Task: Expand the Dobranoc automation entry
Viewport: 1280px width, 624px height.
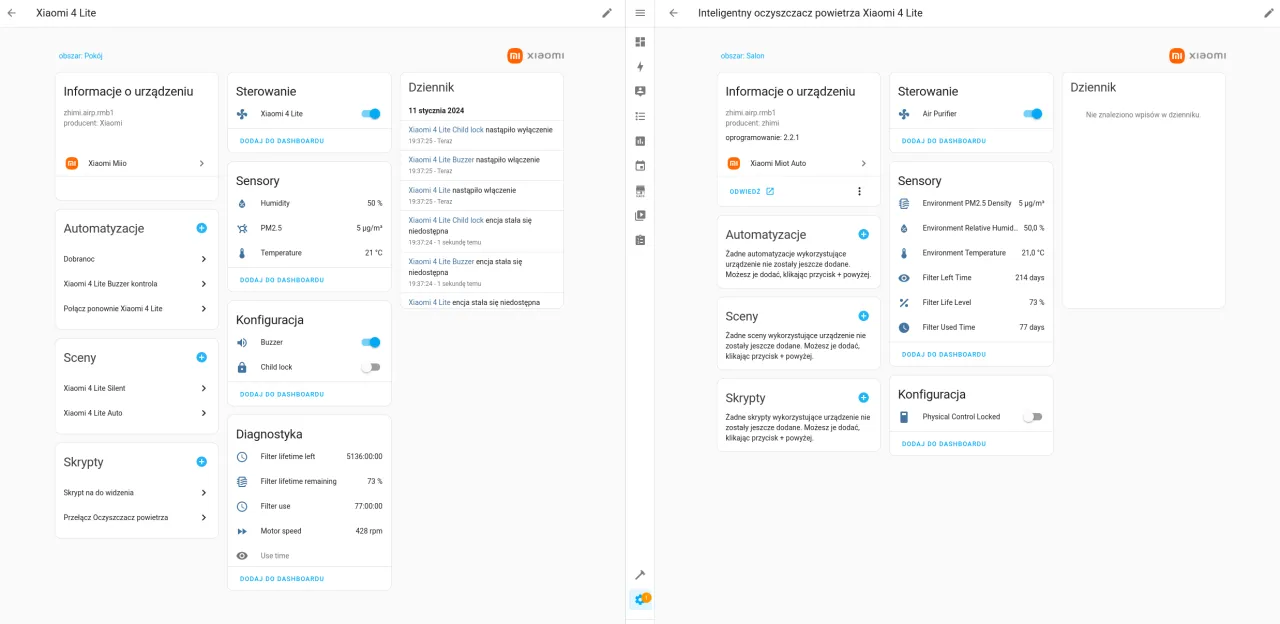Action: point(203,259)
